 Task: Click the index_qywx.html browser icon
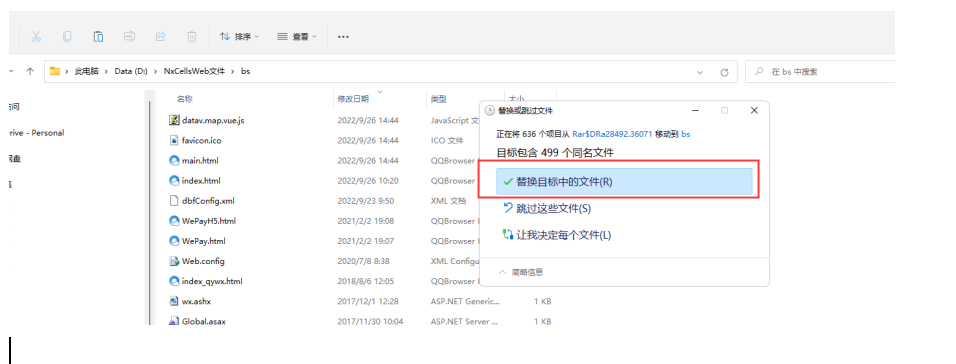(174, 281)
